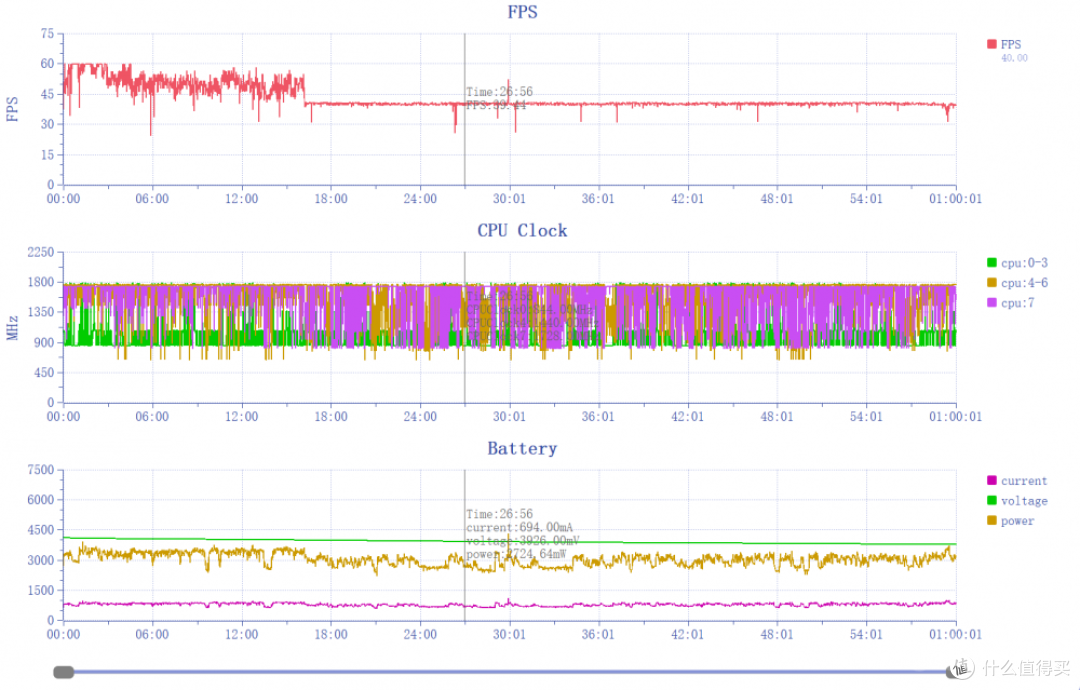1080x690 pixels.
Task: Click the Time:26:56 tooltip in the FPS chart
Action: click(x=499, y=92)
